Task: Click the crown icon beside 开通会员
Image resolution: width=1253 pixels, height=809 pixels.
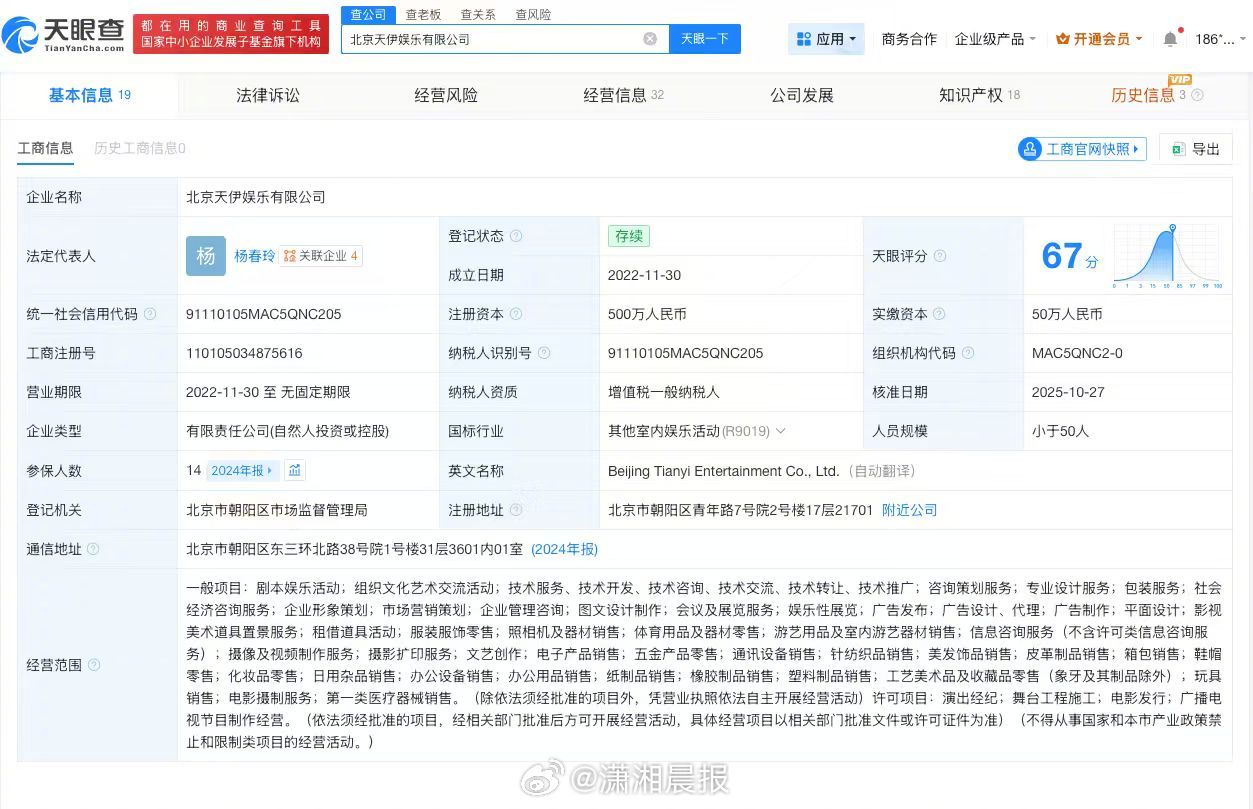Action: pos(1063,39)
